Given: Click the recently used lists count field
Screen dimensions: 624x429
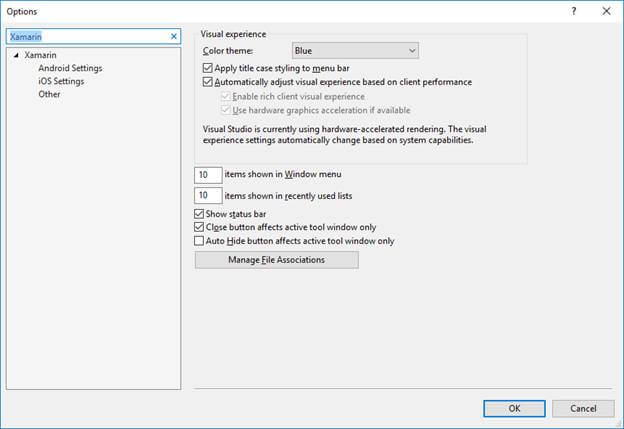Looking at the screenshot, I should 208,195.
